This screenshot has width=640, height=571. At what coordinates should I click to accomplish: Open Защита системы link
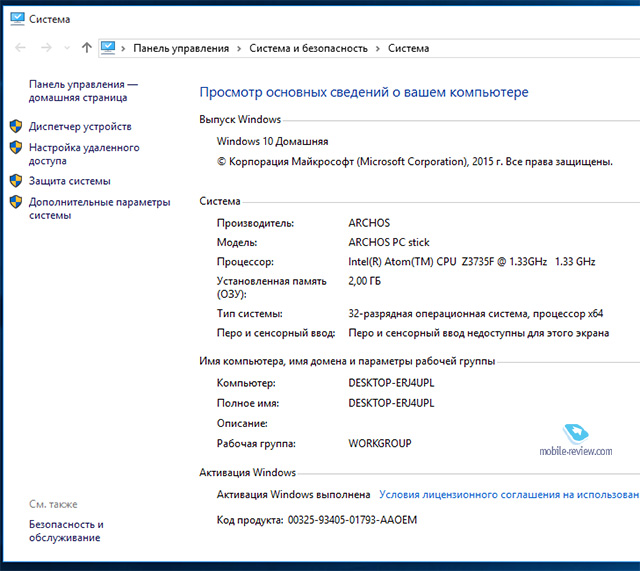(x=70, y=181)
